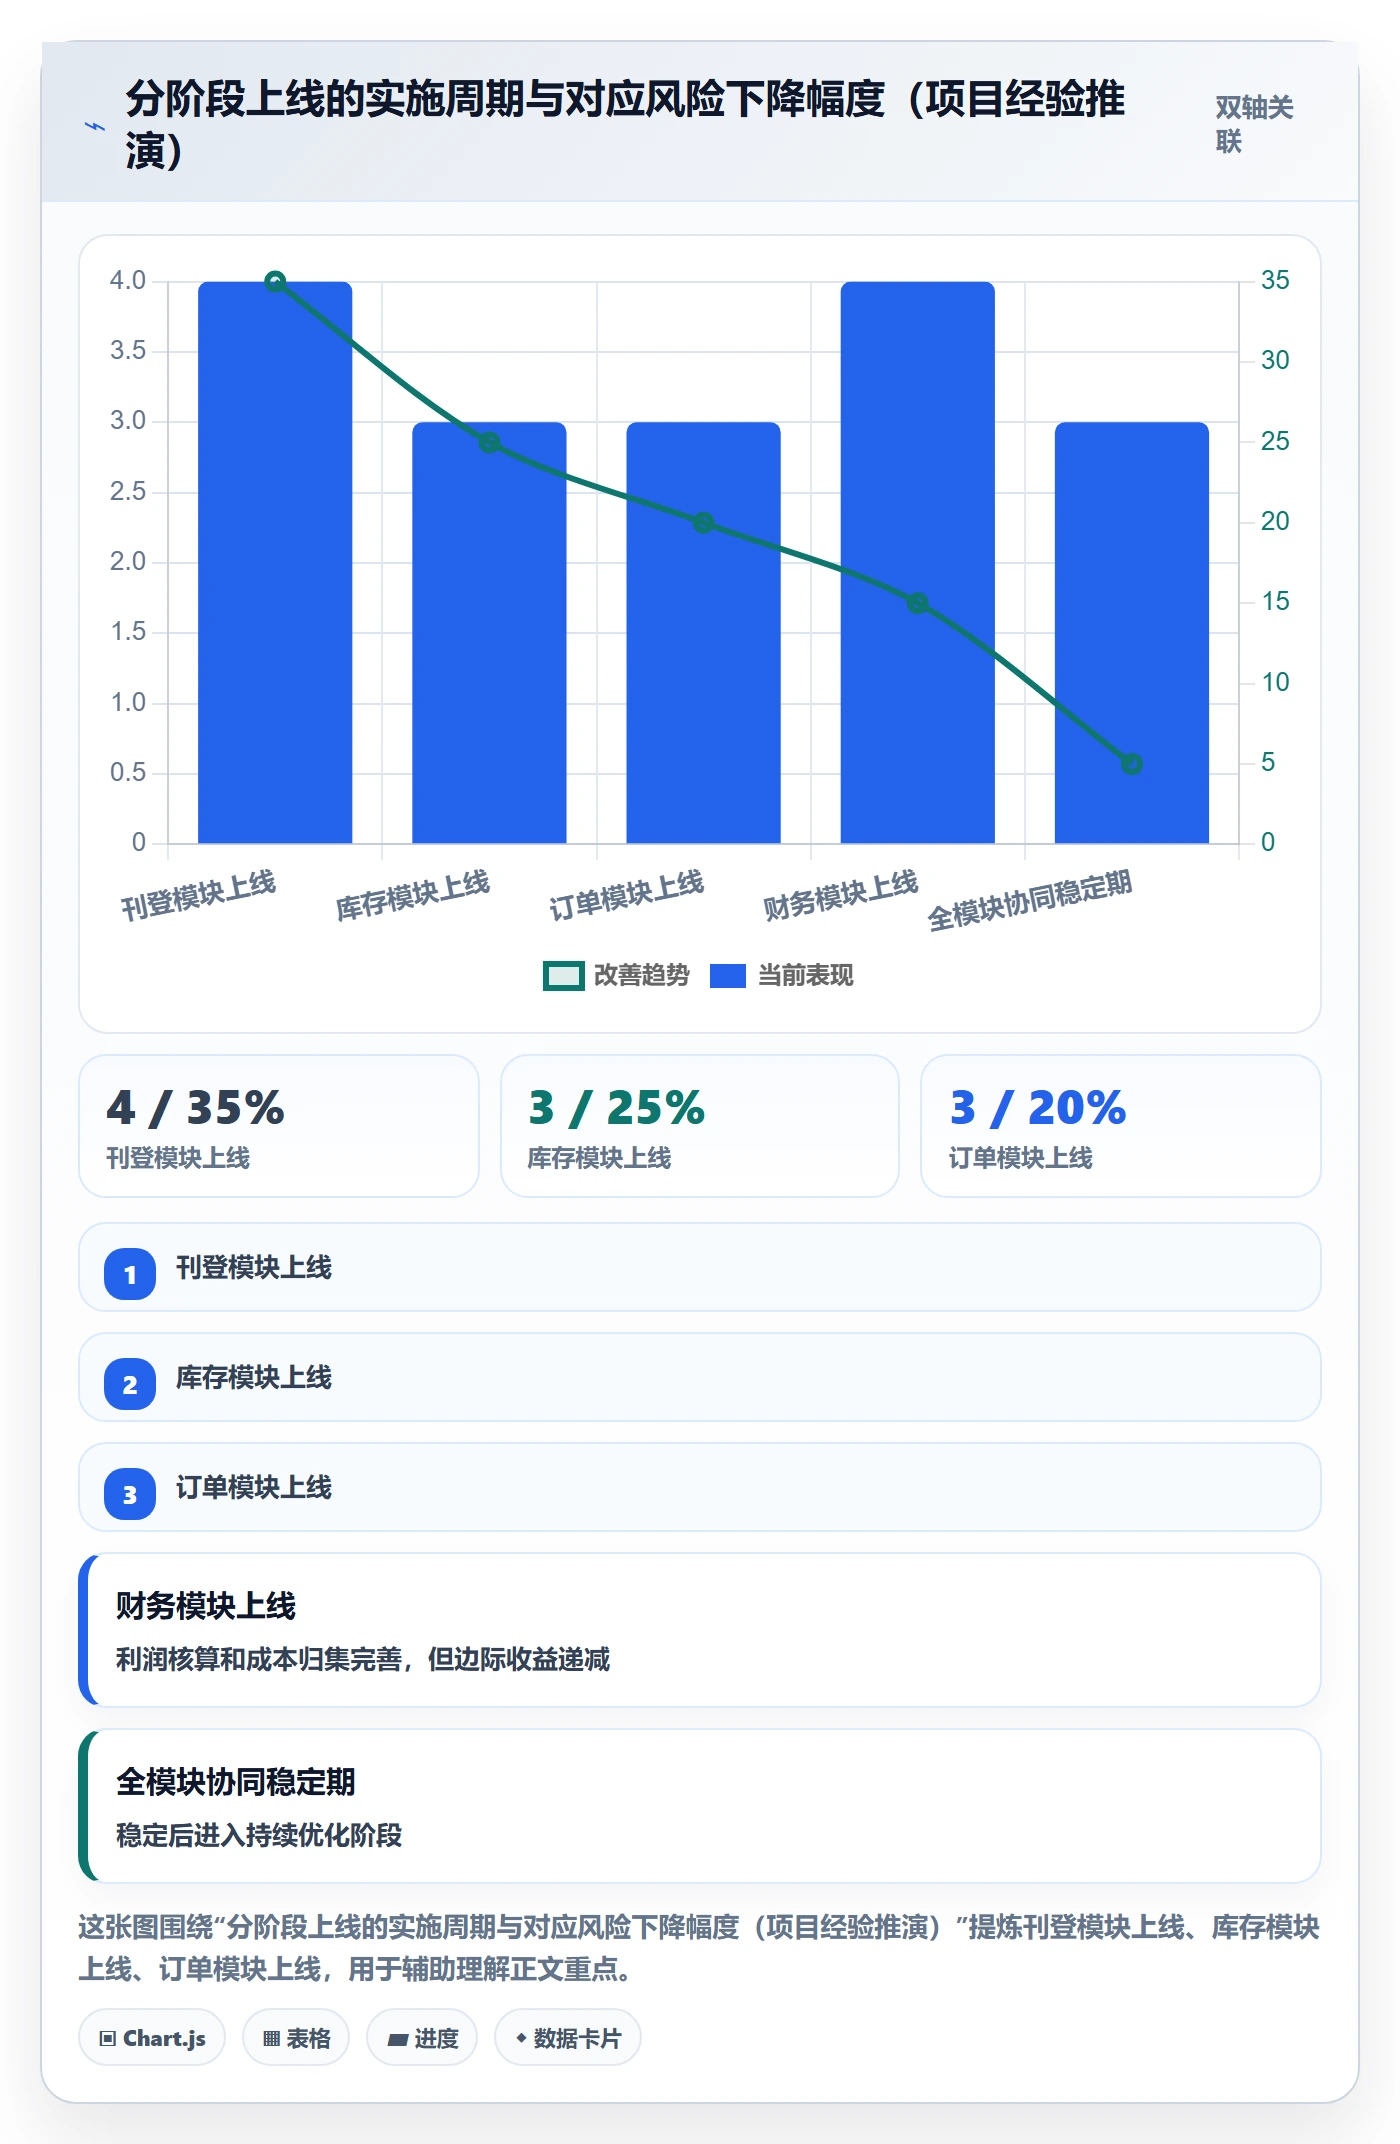Toggle the 当前表现 legend item
Screen dimensions: 1400x2144
[x=782, y=975]
